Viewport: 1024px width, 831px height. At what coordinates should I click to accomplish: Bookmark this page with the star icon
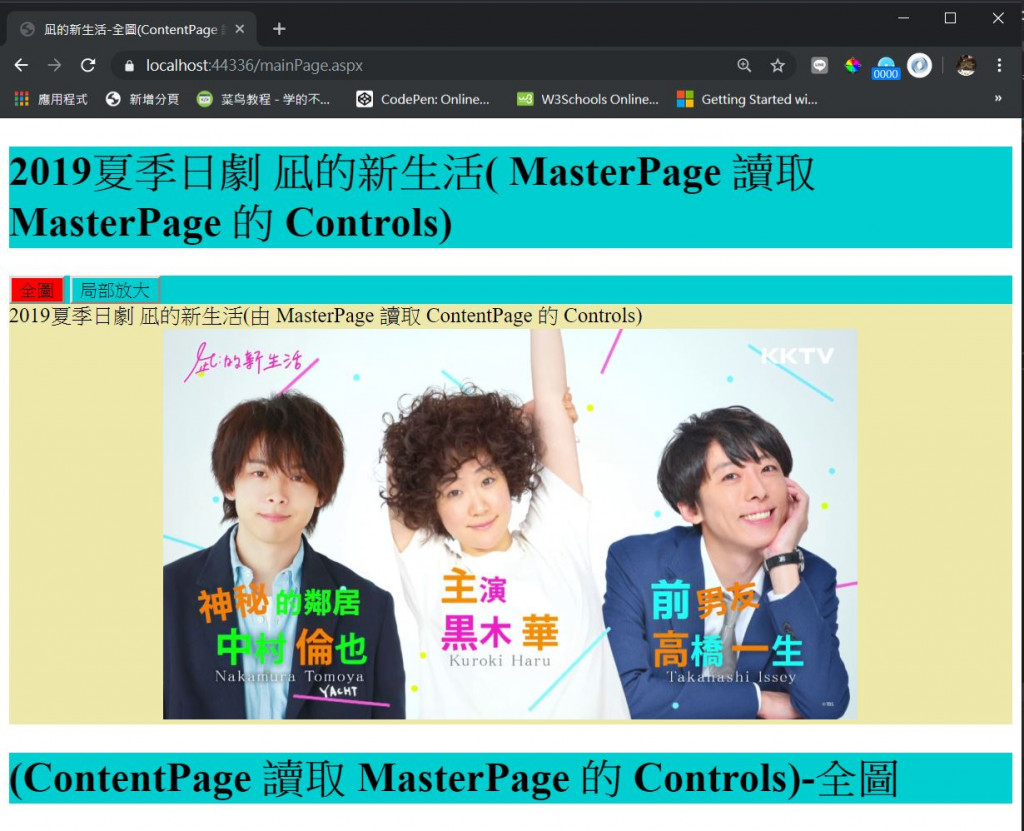[x=777, y=65]
